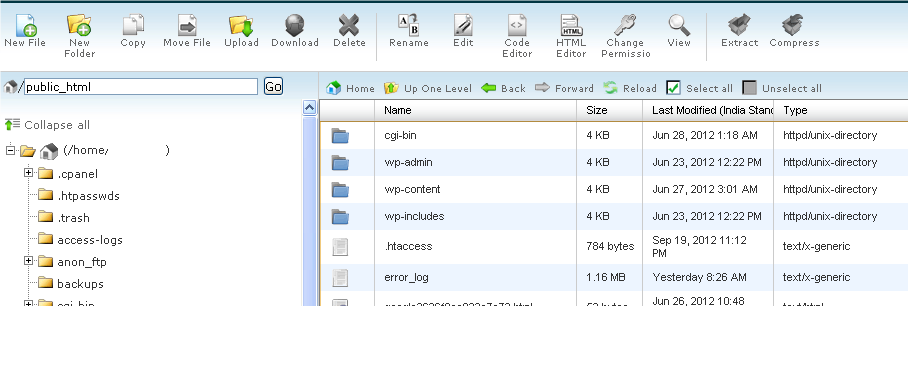Click the Go button beside path field
This screenshot has width=908, height=384.
pos(273,86)
